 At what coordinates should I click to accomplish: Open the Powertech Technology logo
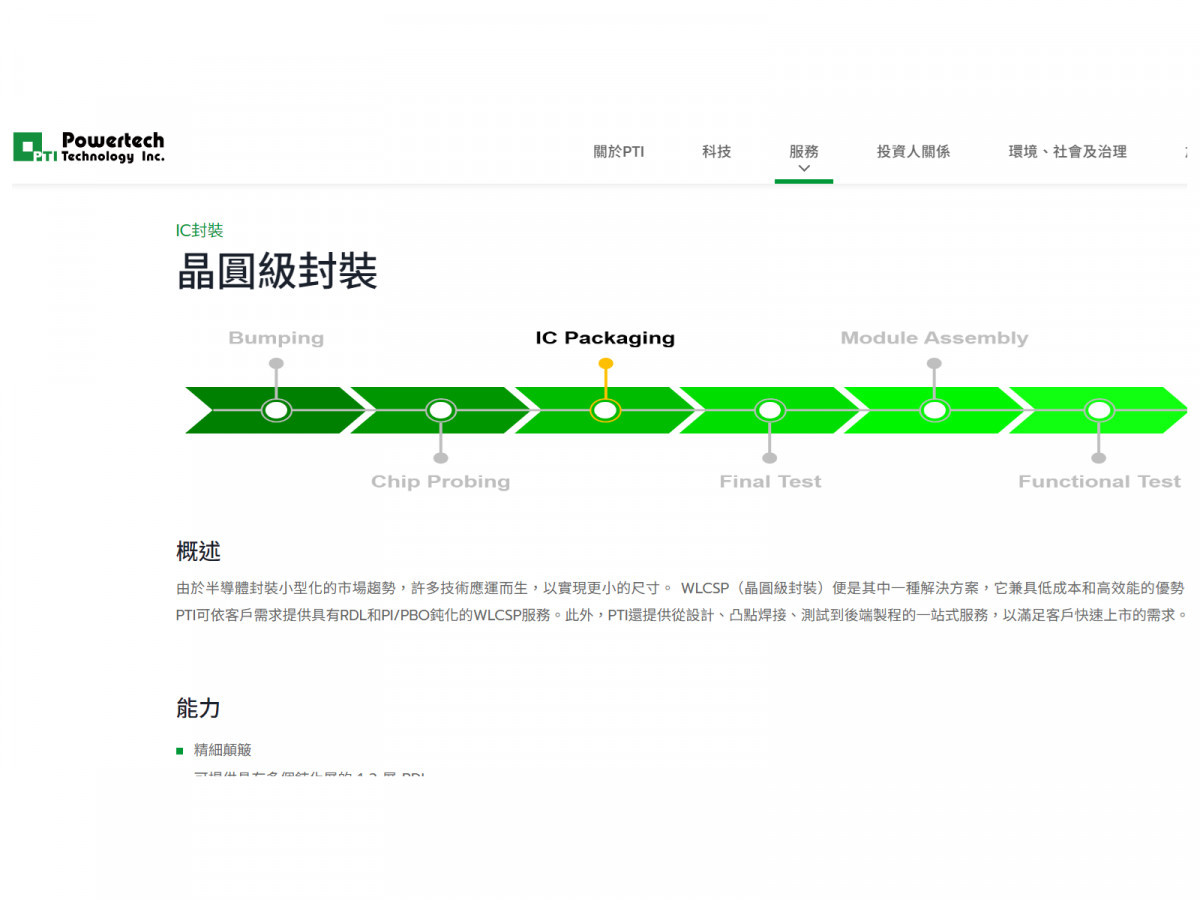pyautogui.click(x=89, y=147)
